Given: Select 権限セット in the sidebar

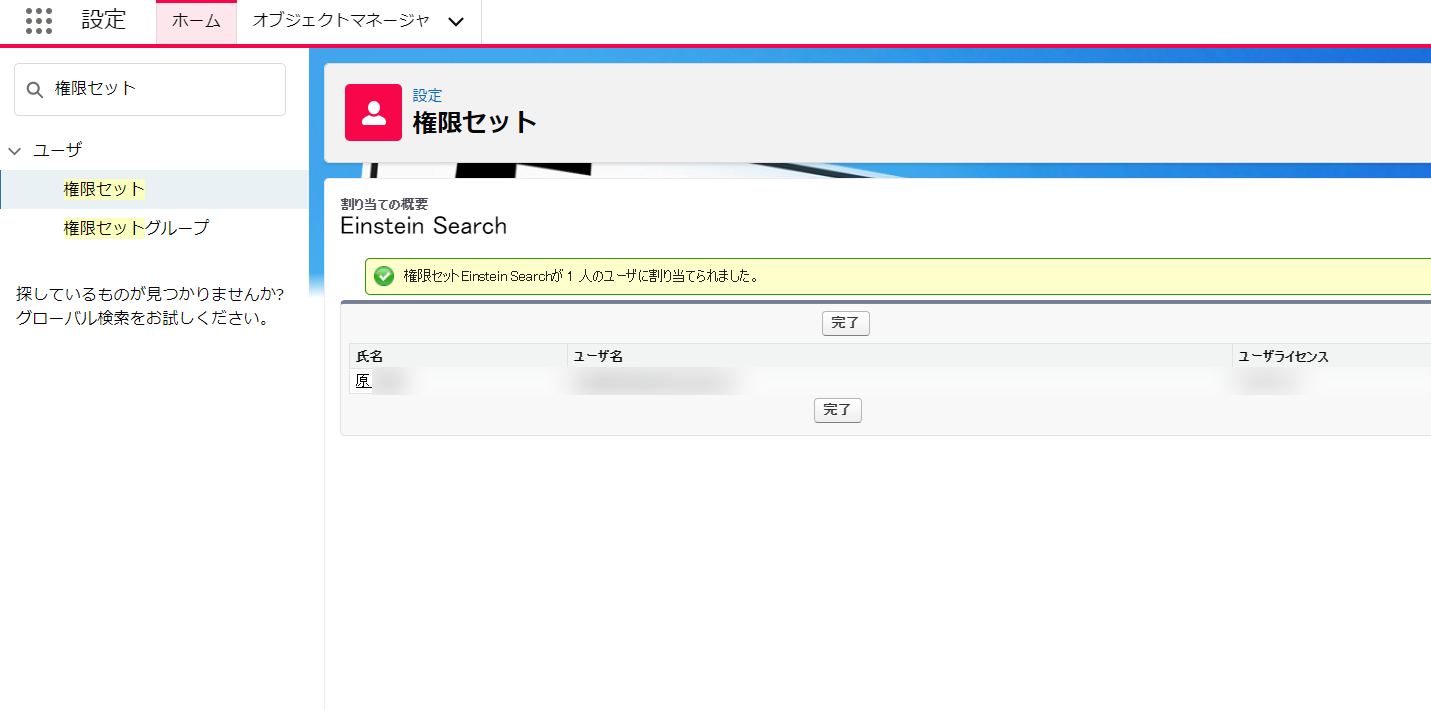Looking at the screenshot, I should [104, 189].
